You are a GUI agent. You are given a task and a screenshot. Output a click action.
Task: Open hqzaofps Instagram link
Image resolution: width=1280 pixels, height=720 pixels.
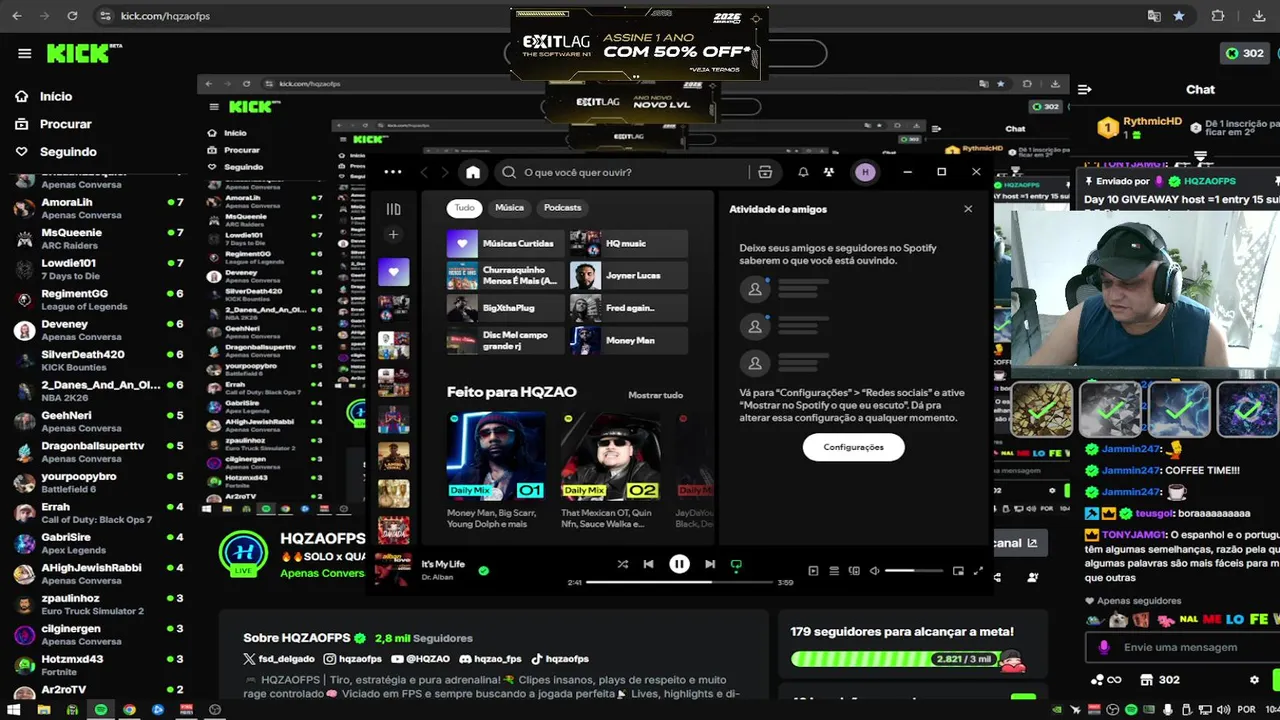pyautogui.click(x=353, y=659)
